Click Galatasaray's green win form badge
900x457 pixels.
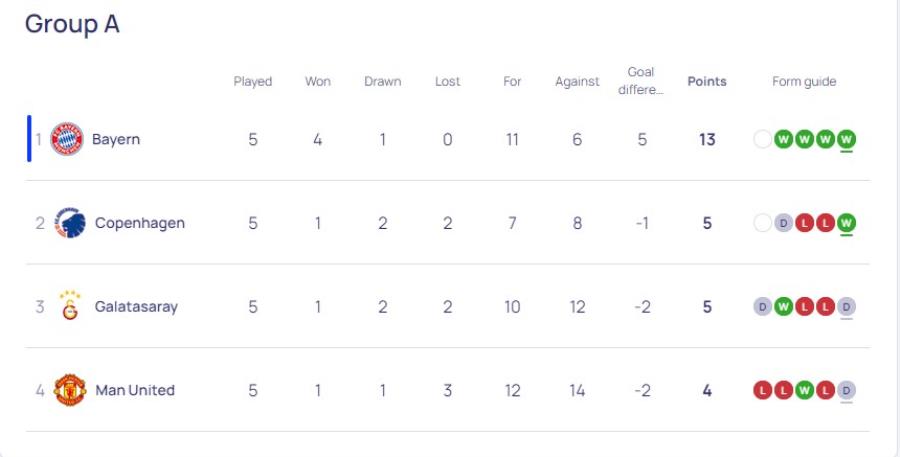[x=783, y=307]
